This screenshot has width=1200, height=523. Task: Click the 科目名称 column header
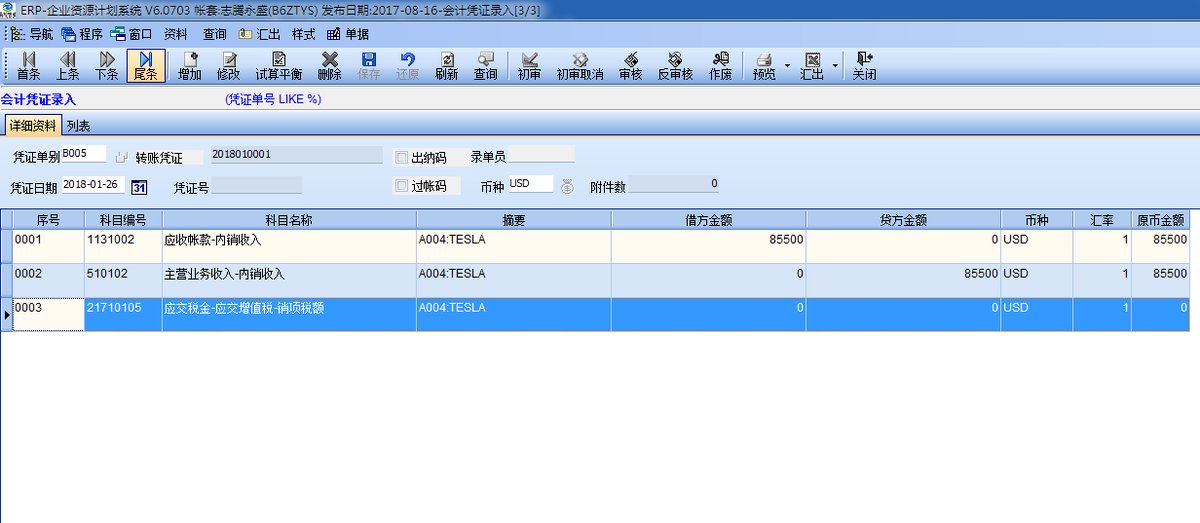click(x=289, y=219)
